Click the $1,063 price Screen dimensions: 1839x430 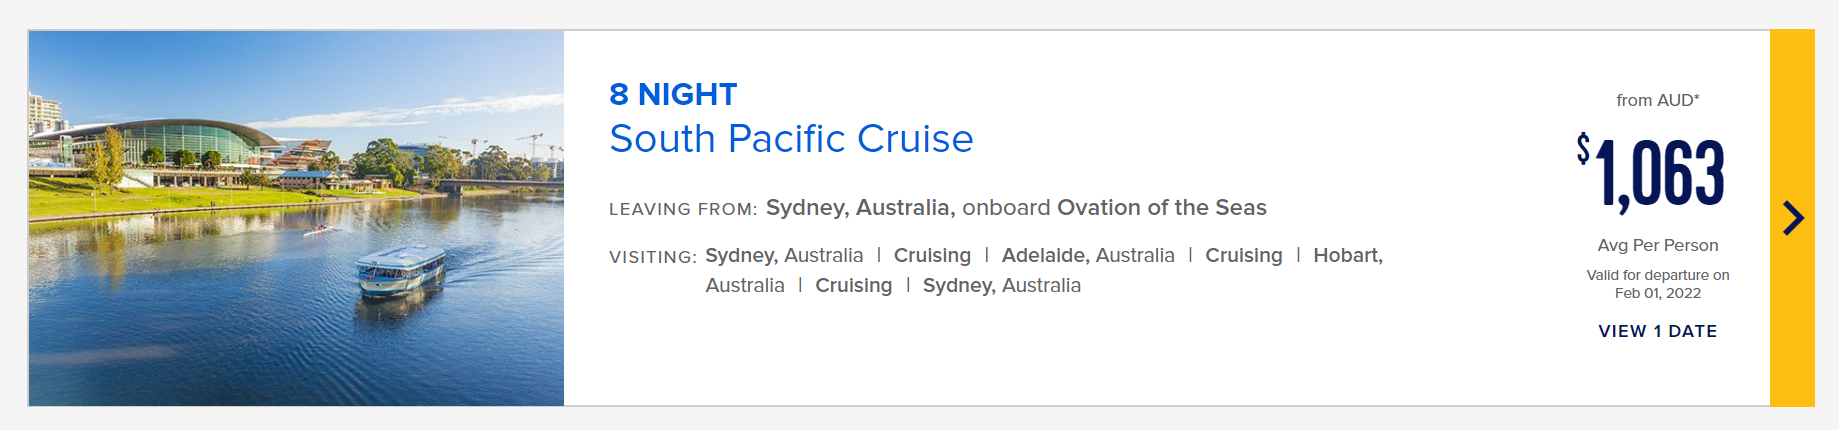pos(1651,174)
